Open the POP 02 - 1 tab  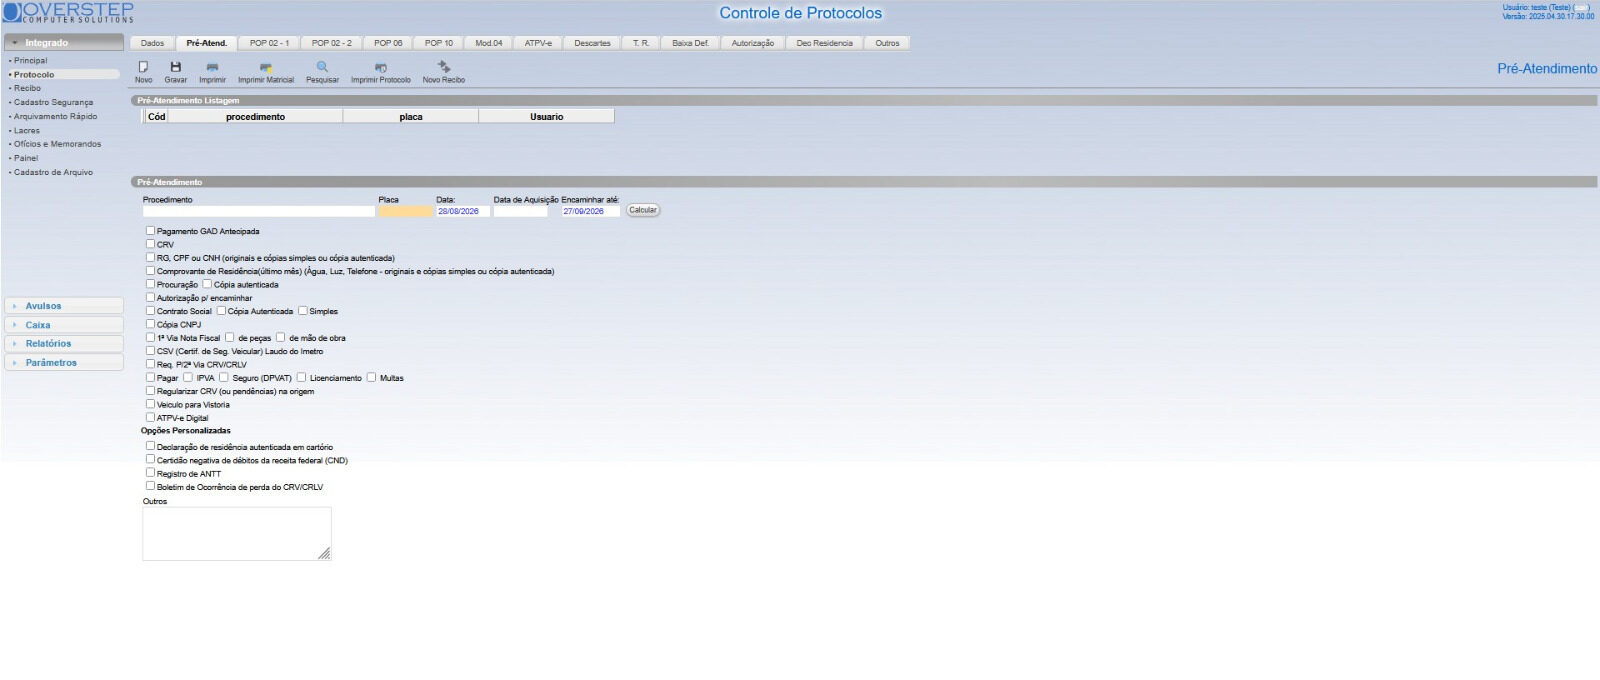(269, 43)
